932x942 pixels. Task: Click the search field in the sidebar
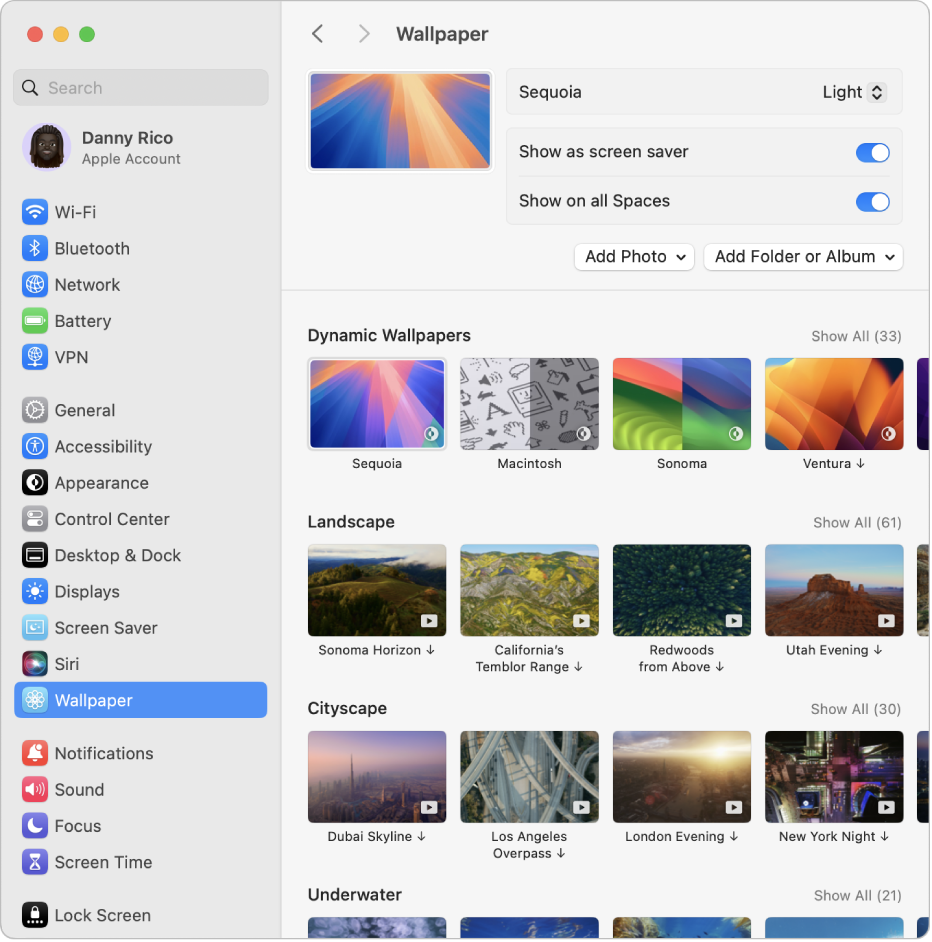pyautogui.click(x=140, y=87)
